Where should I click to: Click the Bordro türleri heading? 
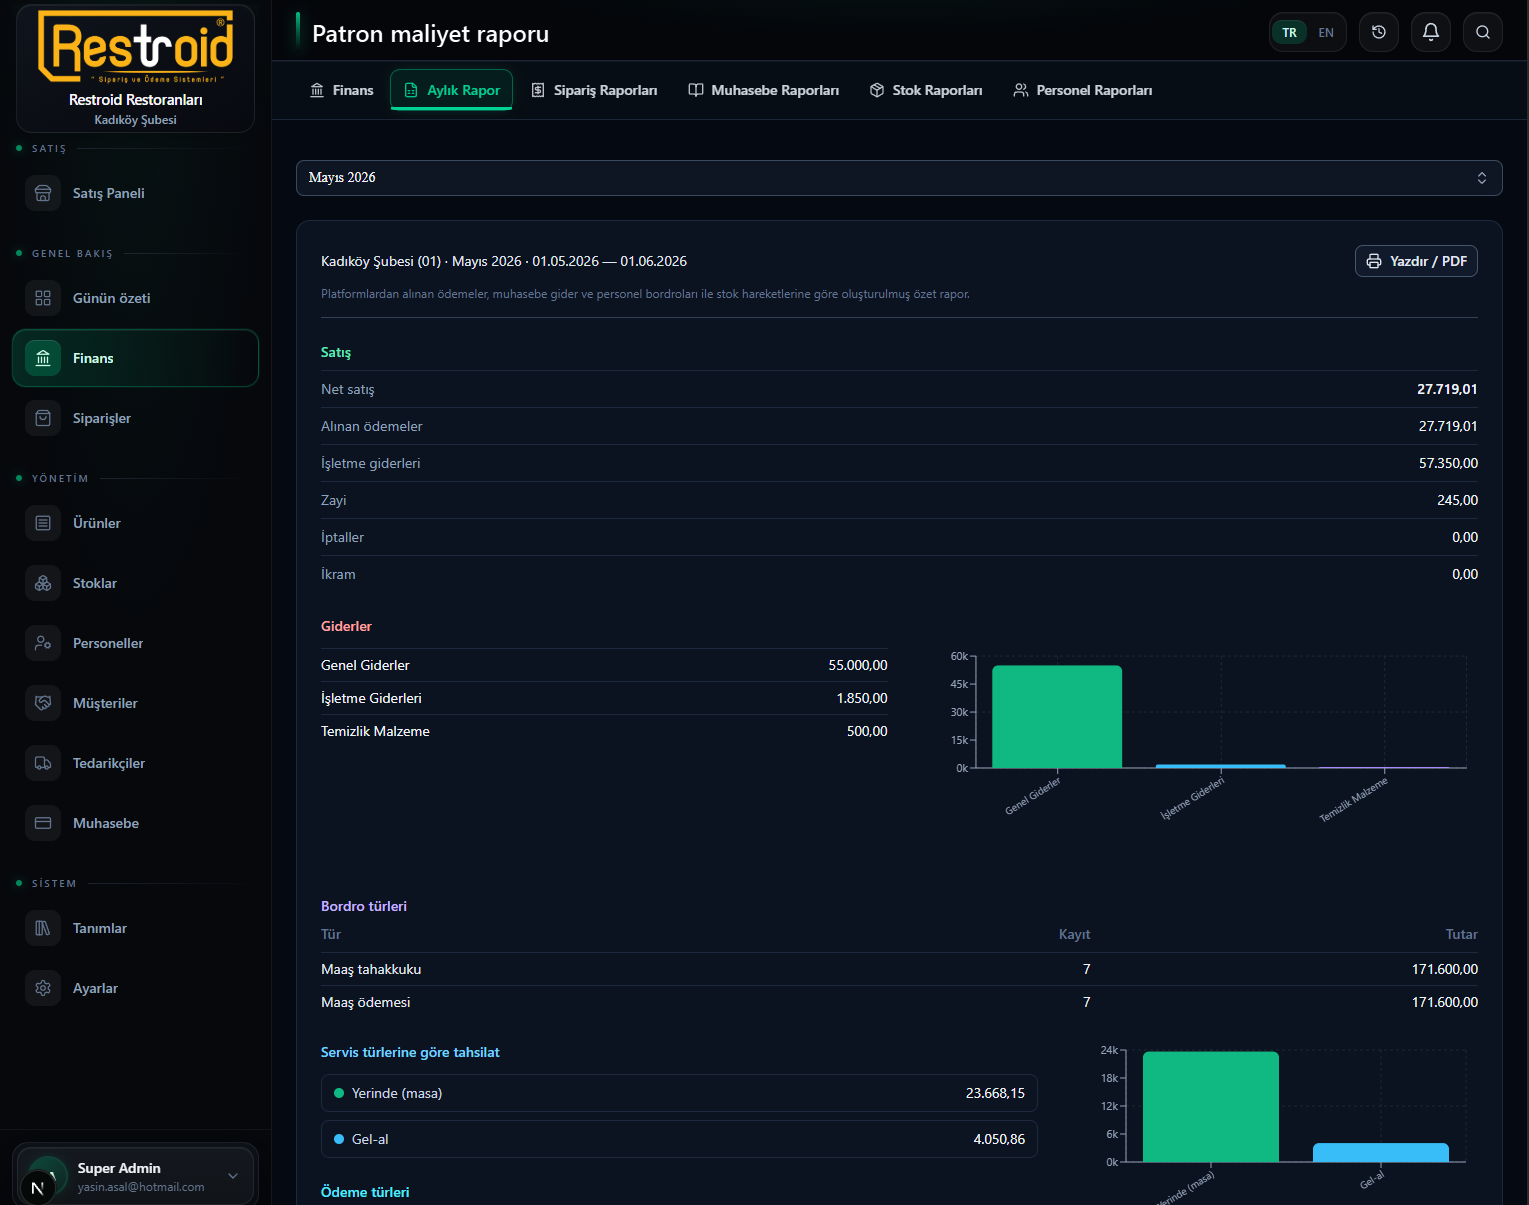pos(364,906)
